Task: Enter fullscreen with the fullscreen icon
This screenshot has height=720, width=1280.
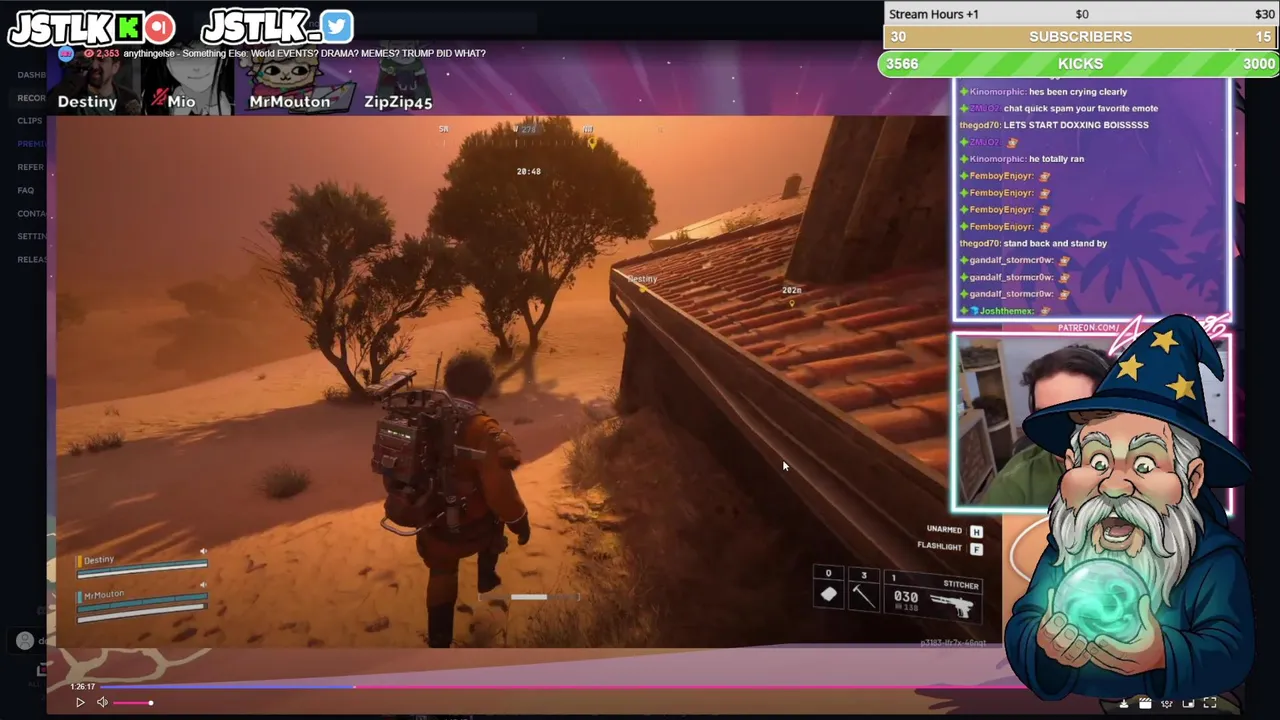Action: click(1210, 703)
